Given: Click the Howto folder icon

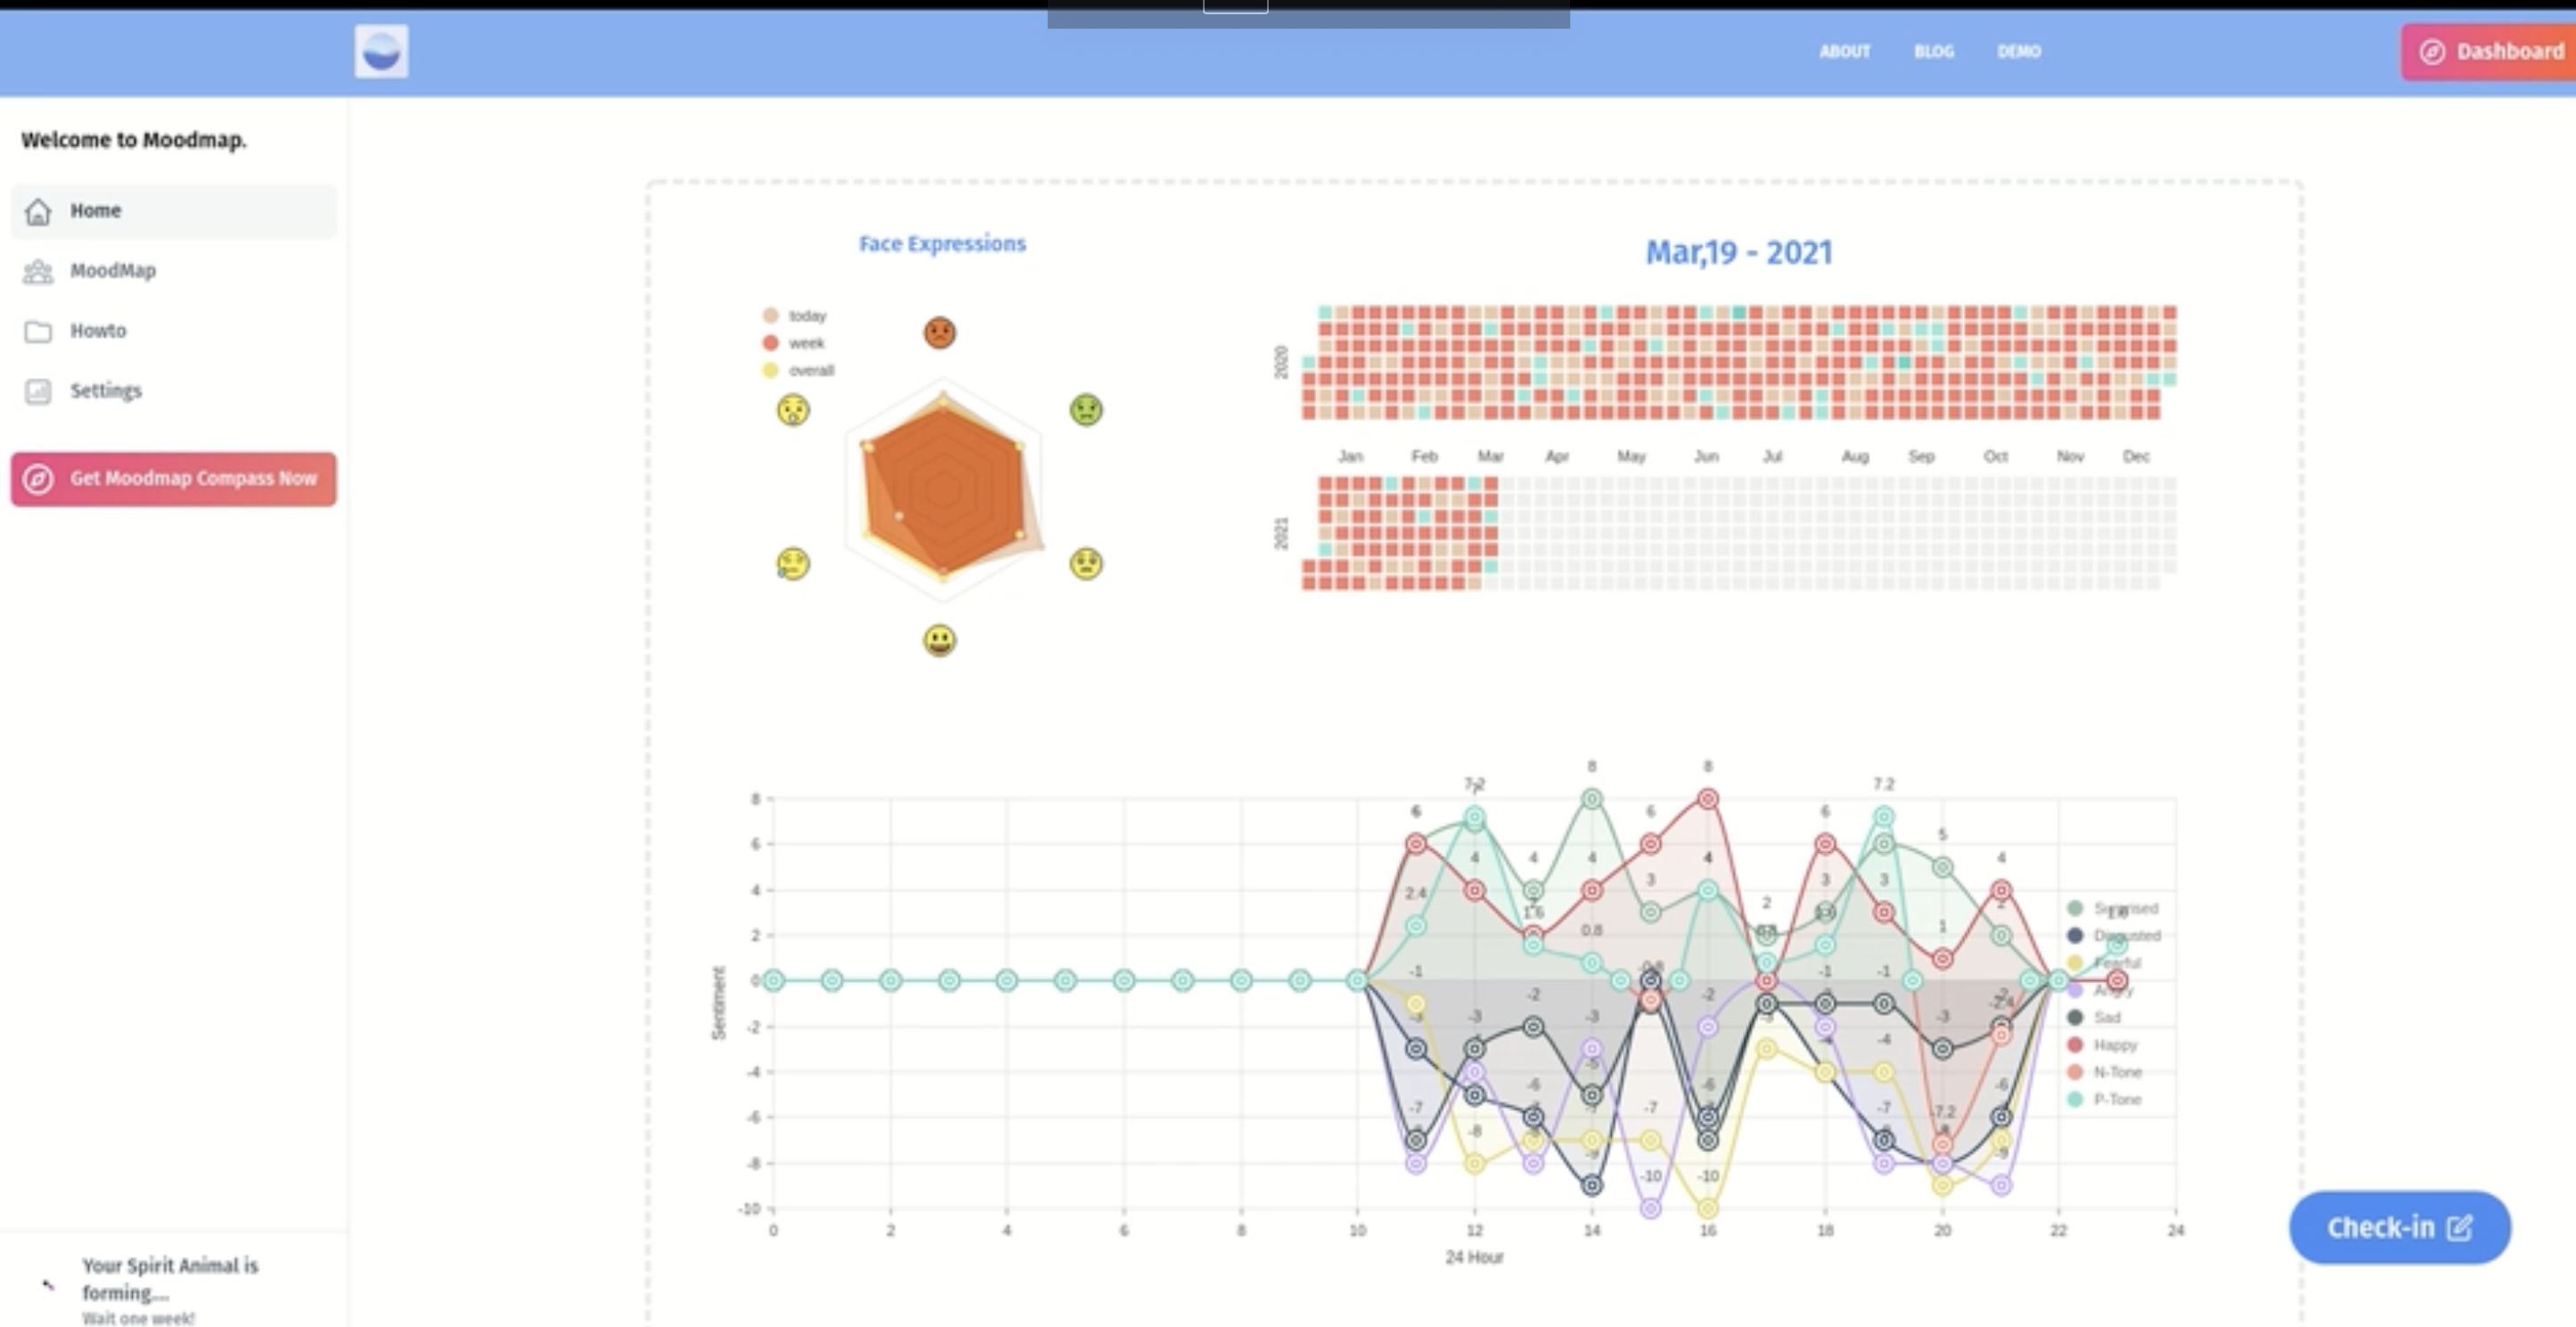Looking at the screenshot, I should pyautogui.click(x=38, y=331).
